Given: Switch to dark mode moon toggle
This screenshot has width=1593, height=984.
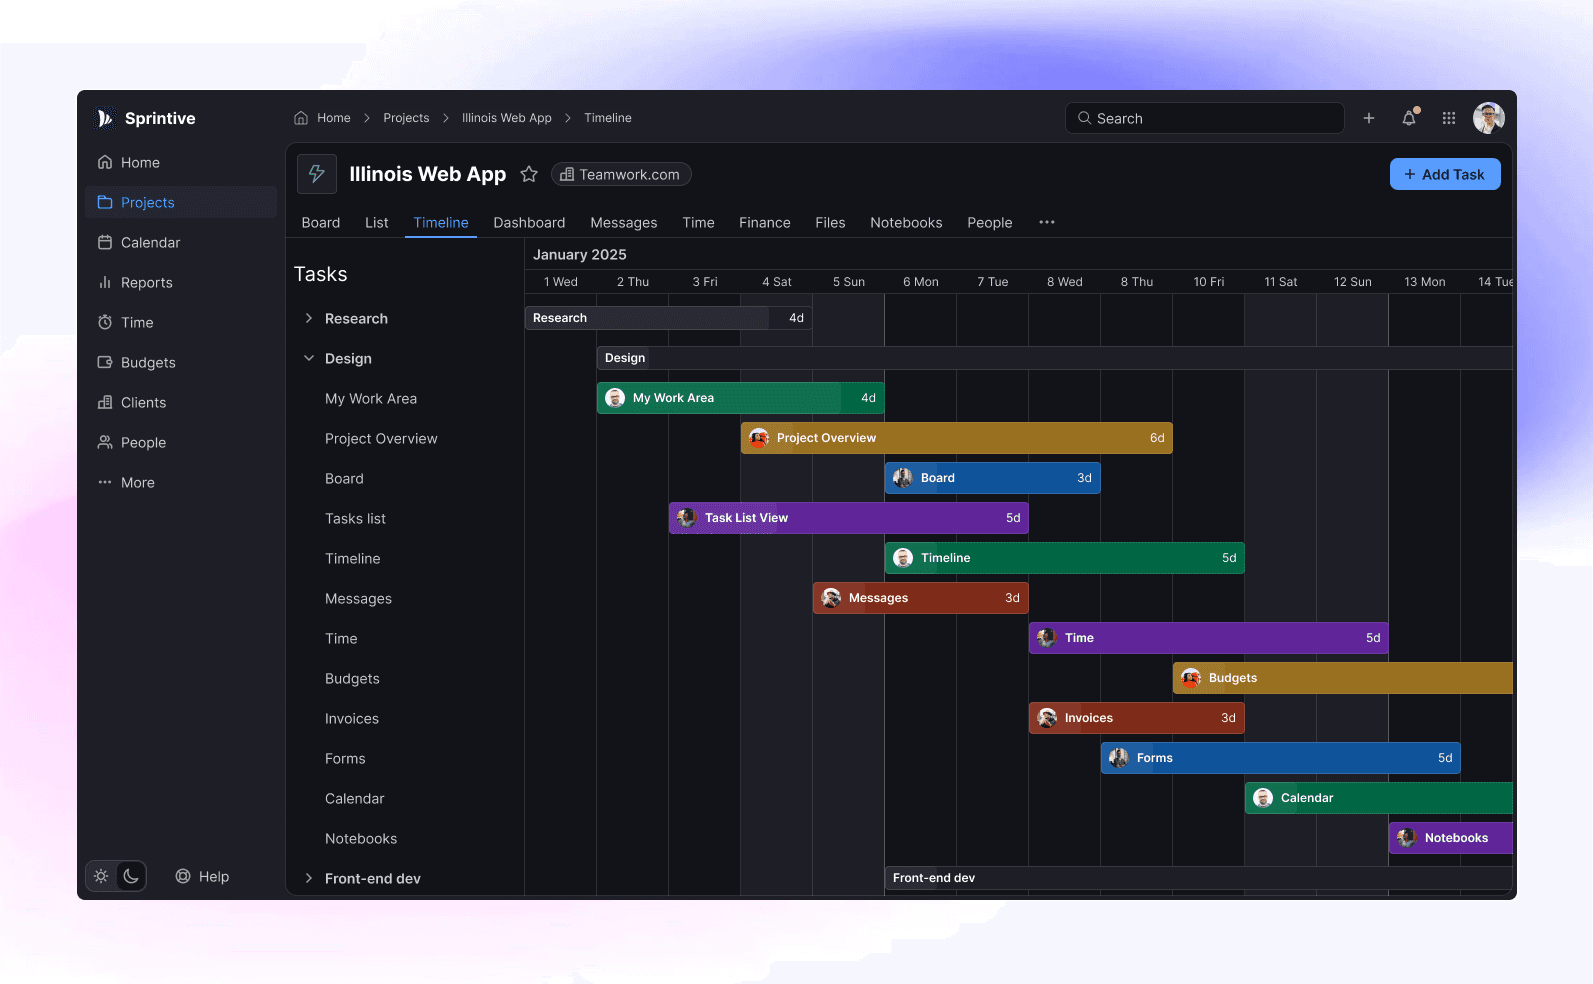Looking at the screenshot, I should [x=131, y=876].
